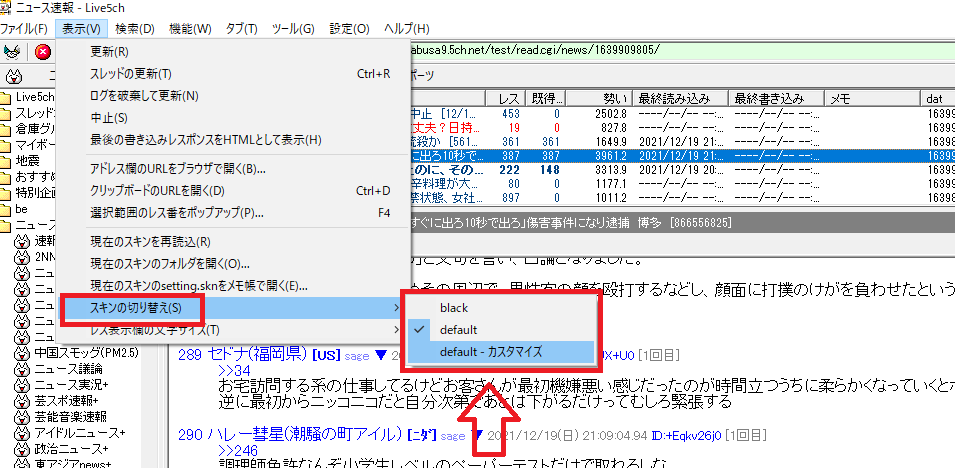
Task: Choose クリップボードのURLを開く(D)
Action: point(233,191)
